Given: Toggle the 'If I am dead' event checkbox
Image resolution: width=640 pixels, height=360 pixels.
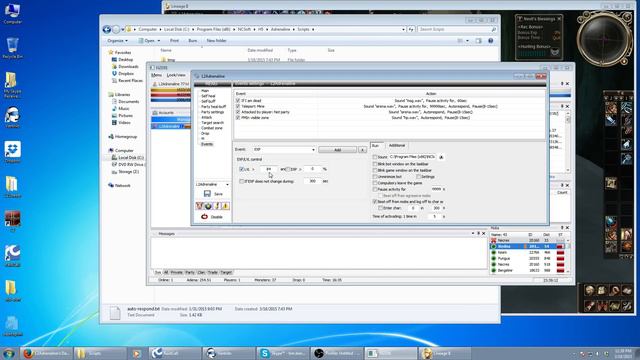Looking at the screenshot, I should coord(238,100).
